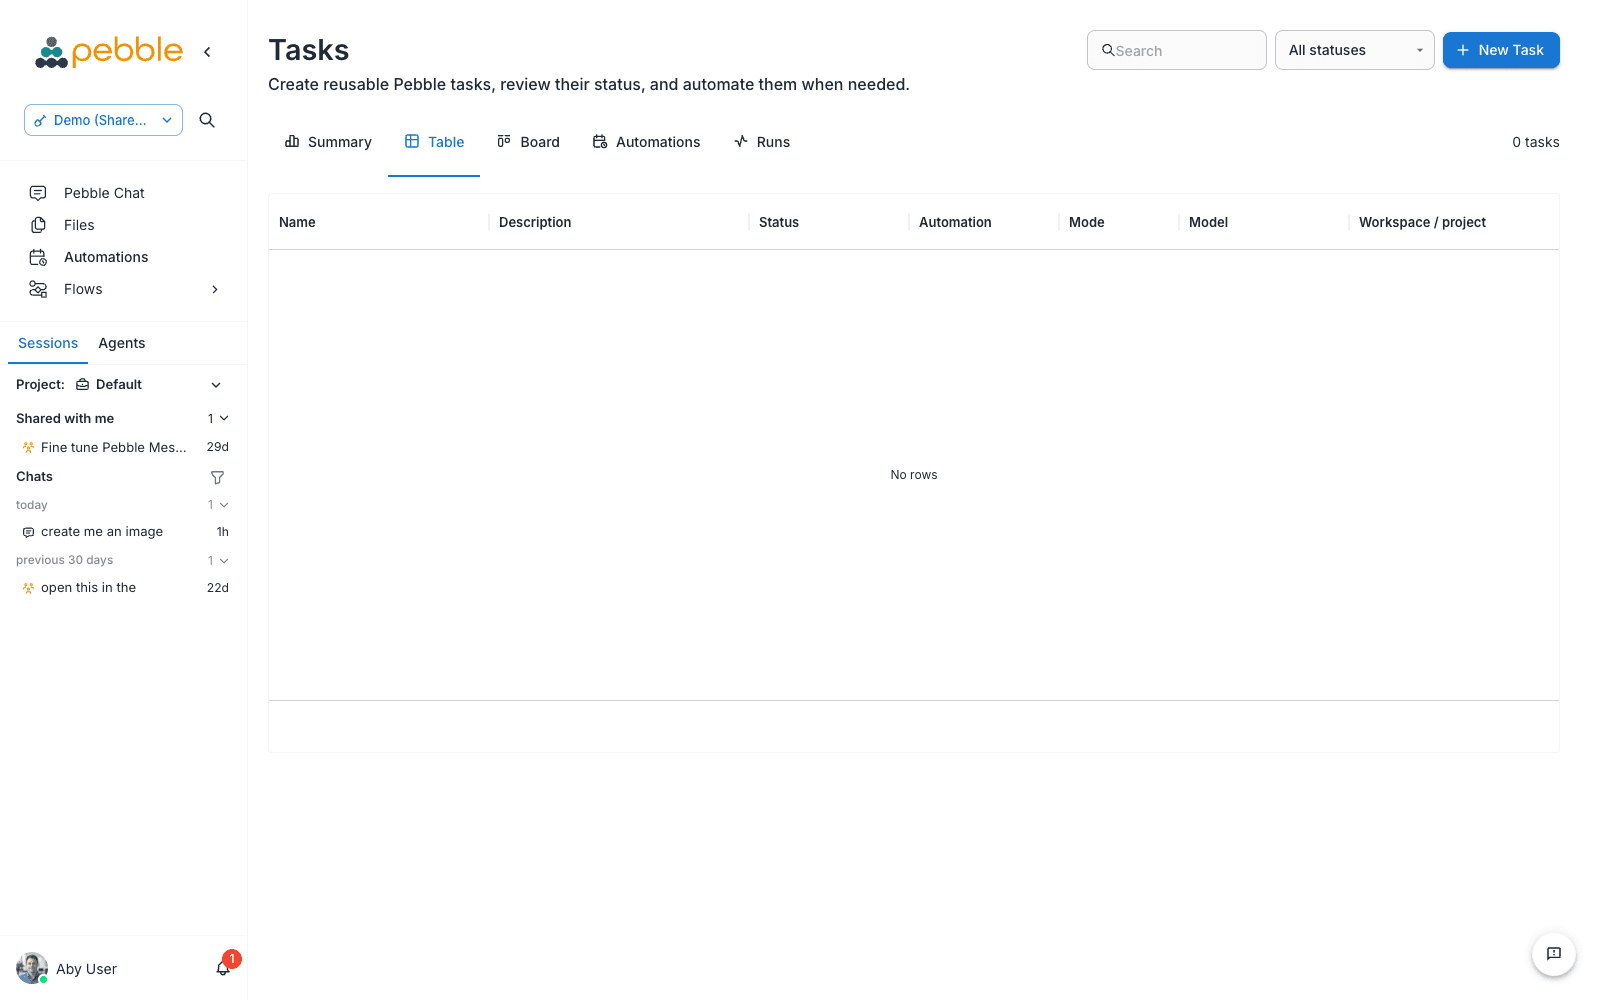Select the Sessions tab in sidebar
Viewport: 1600px width, 1000px height.
pyautogui.click(x=48, y=343)
